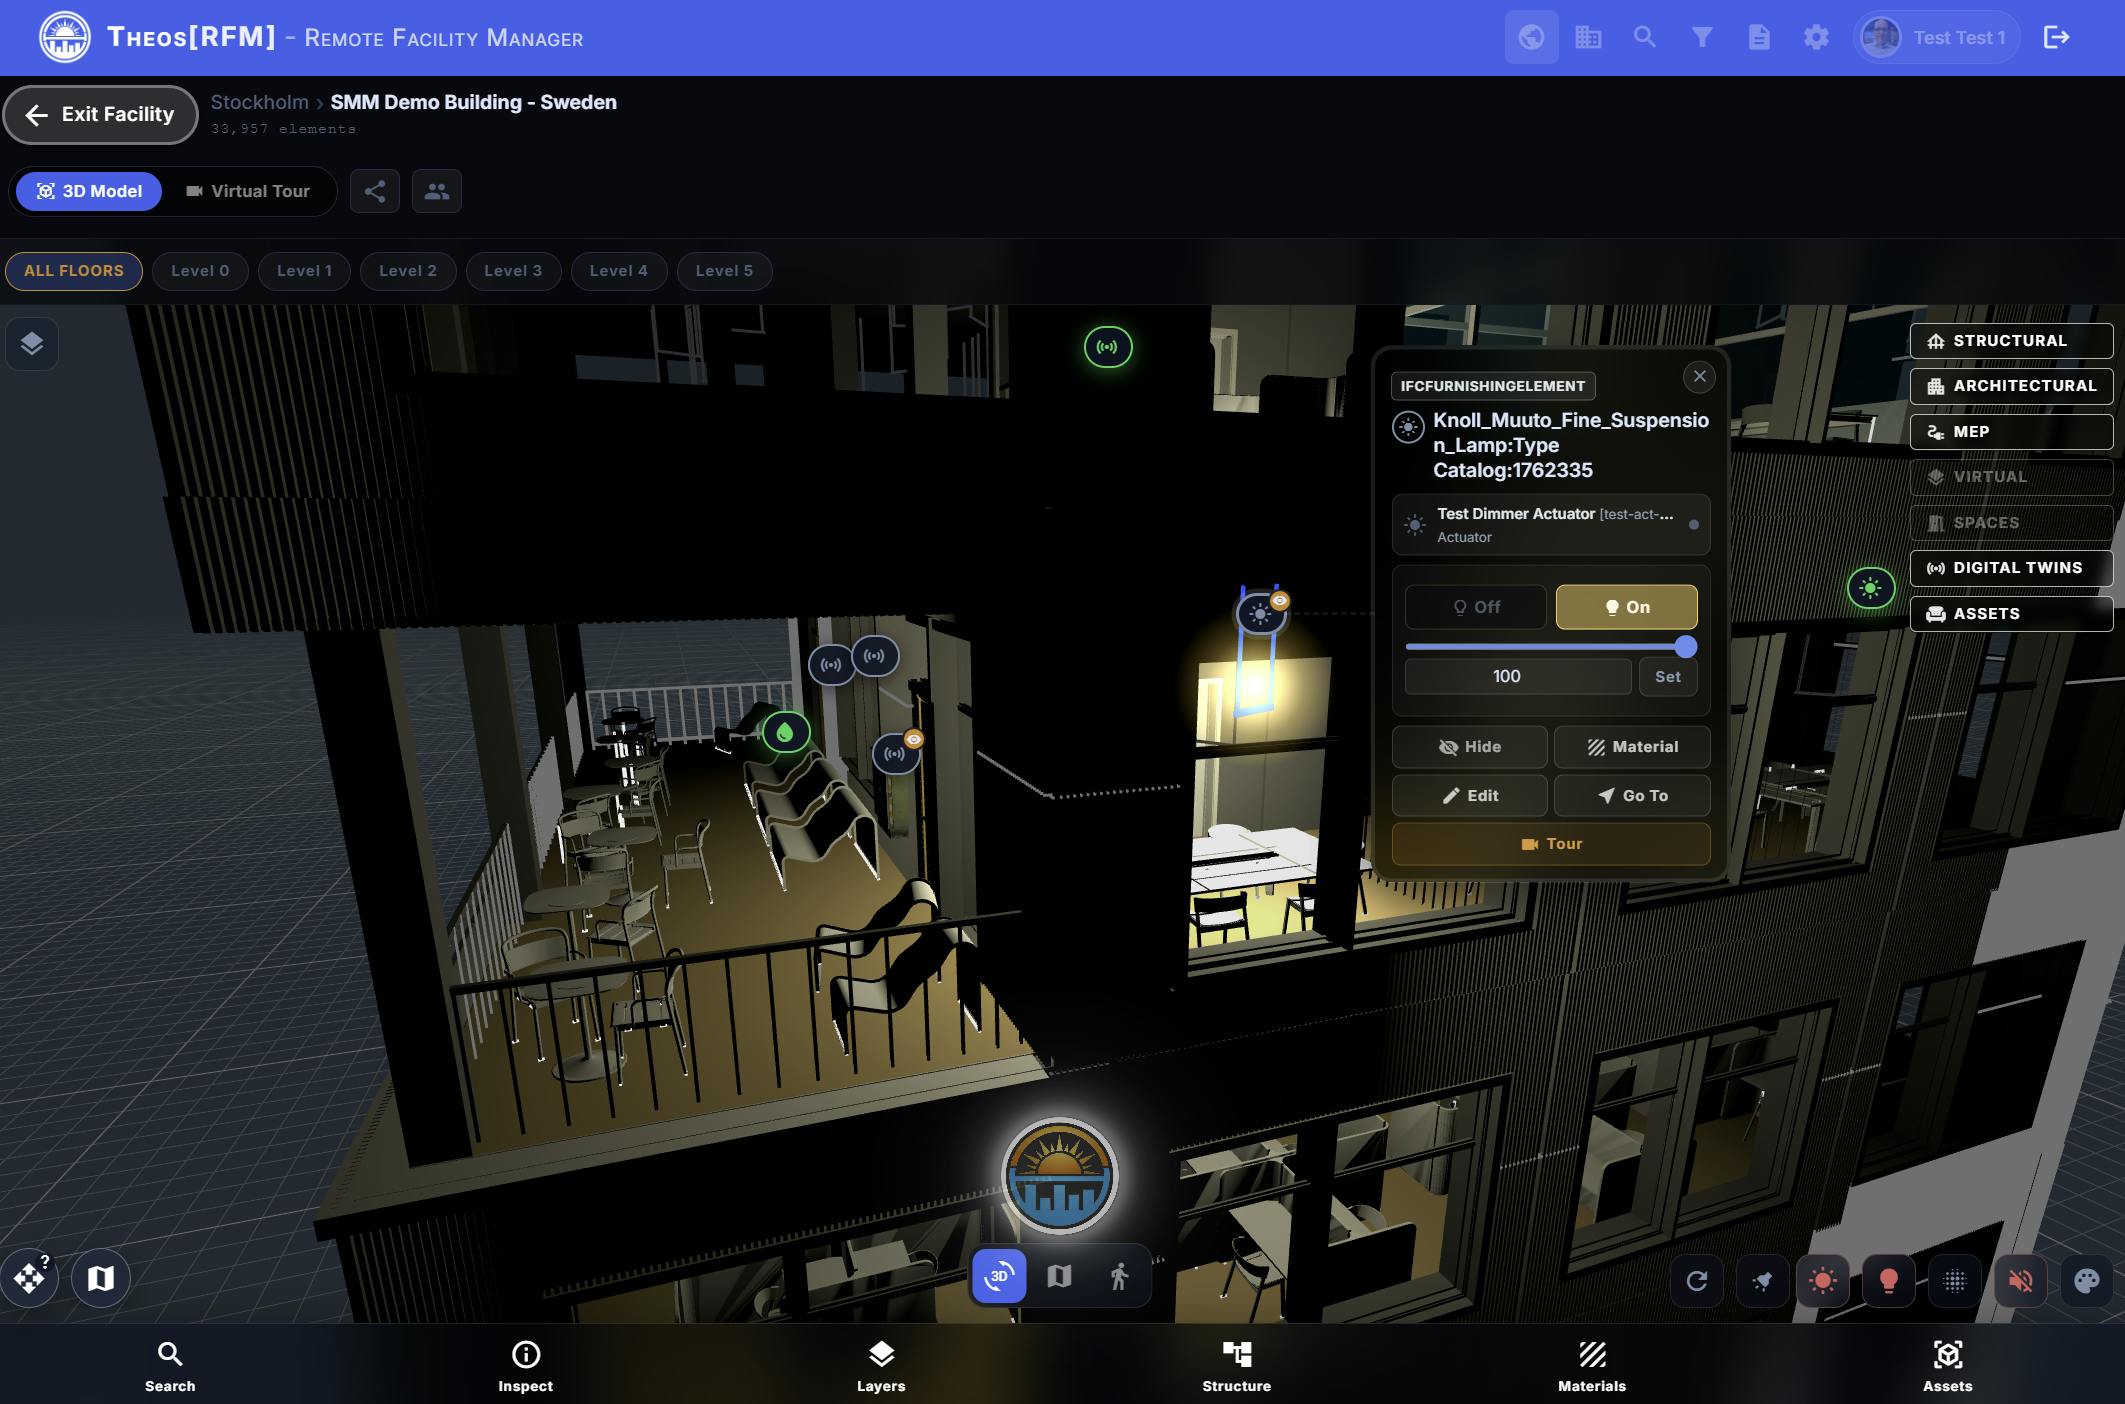The width and height of the screenshot is (2125, 1404).
Task: Select the Level 3 floor
Action: tap(513, 271)
